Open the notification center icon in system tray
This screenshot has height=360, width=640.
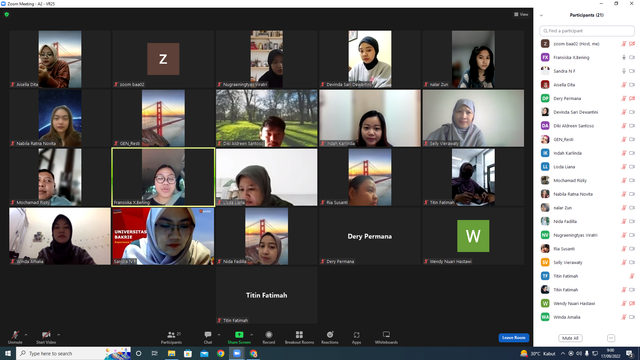630,353
